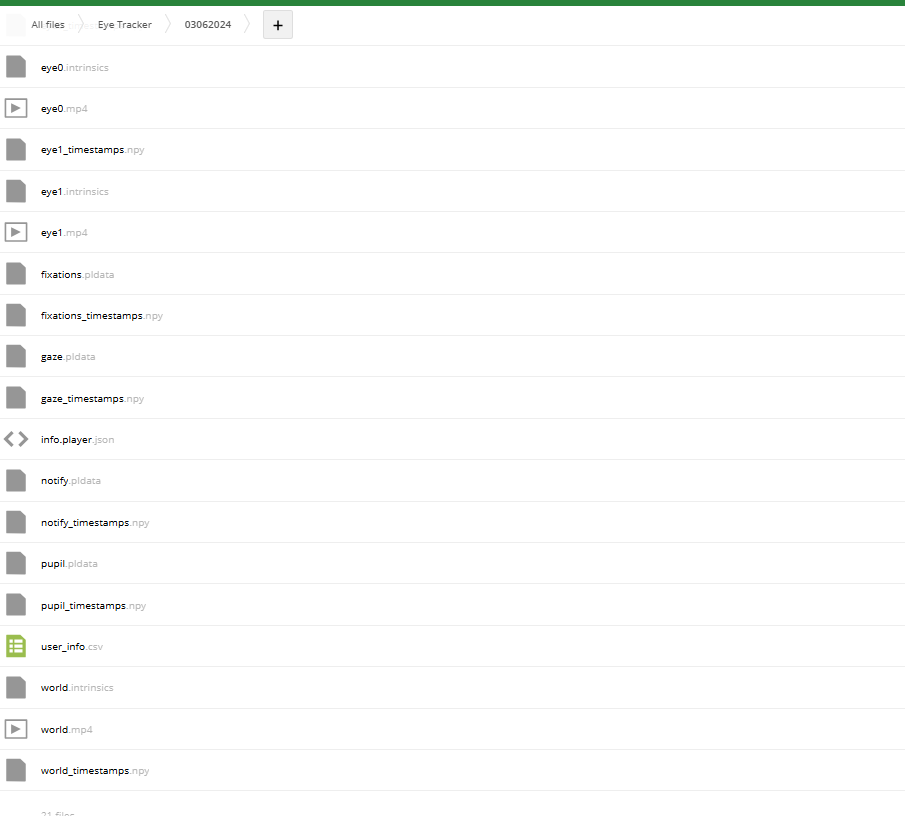Open eye1_timestamps.npy file name
Screen dimensions: 905x816
pos(92,150)
